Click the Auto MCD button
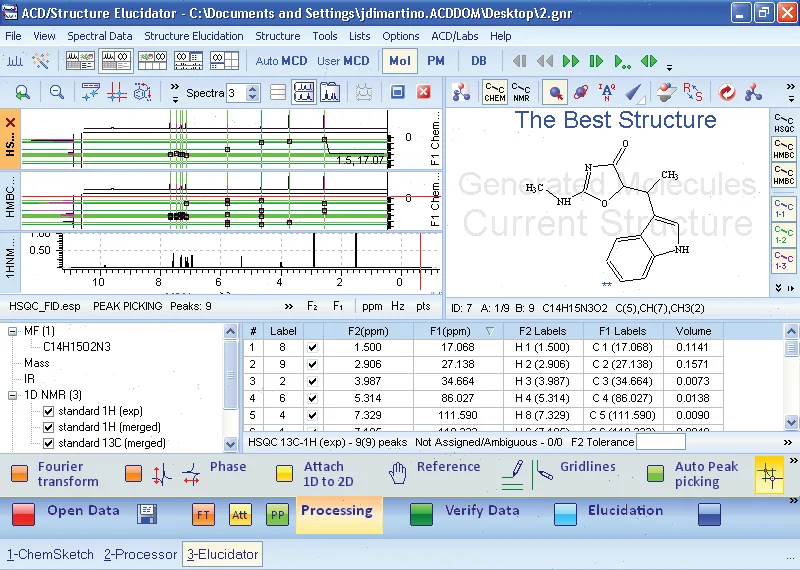Viewport: 800px width, 570px height. tap(281, 61)
